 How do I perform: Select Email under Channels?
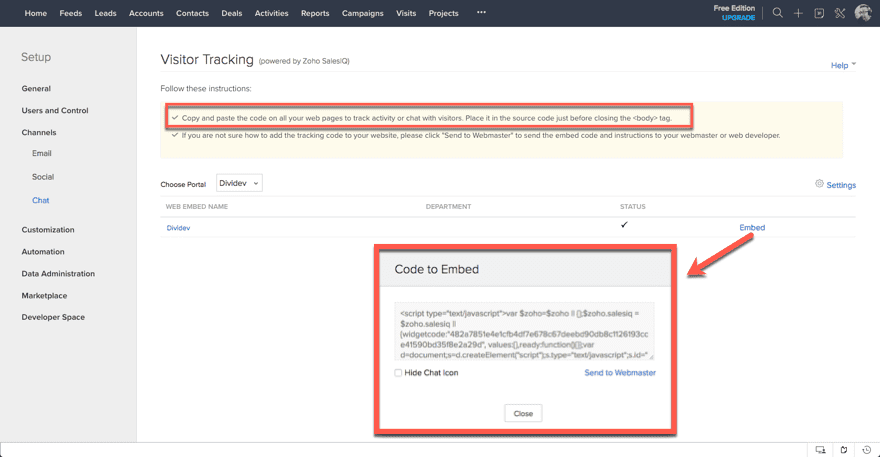click(42, 154)
